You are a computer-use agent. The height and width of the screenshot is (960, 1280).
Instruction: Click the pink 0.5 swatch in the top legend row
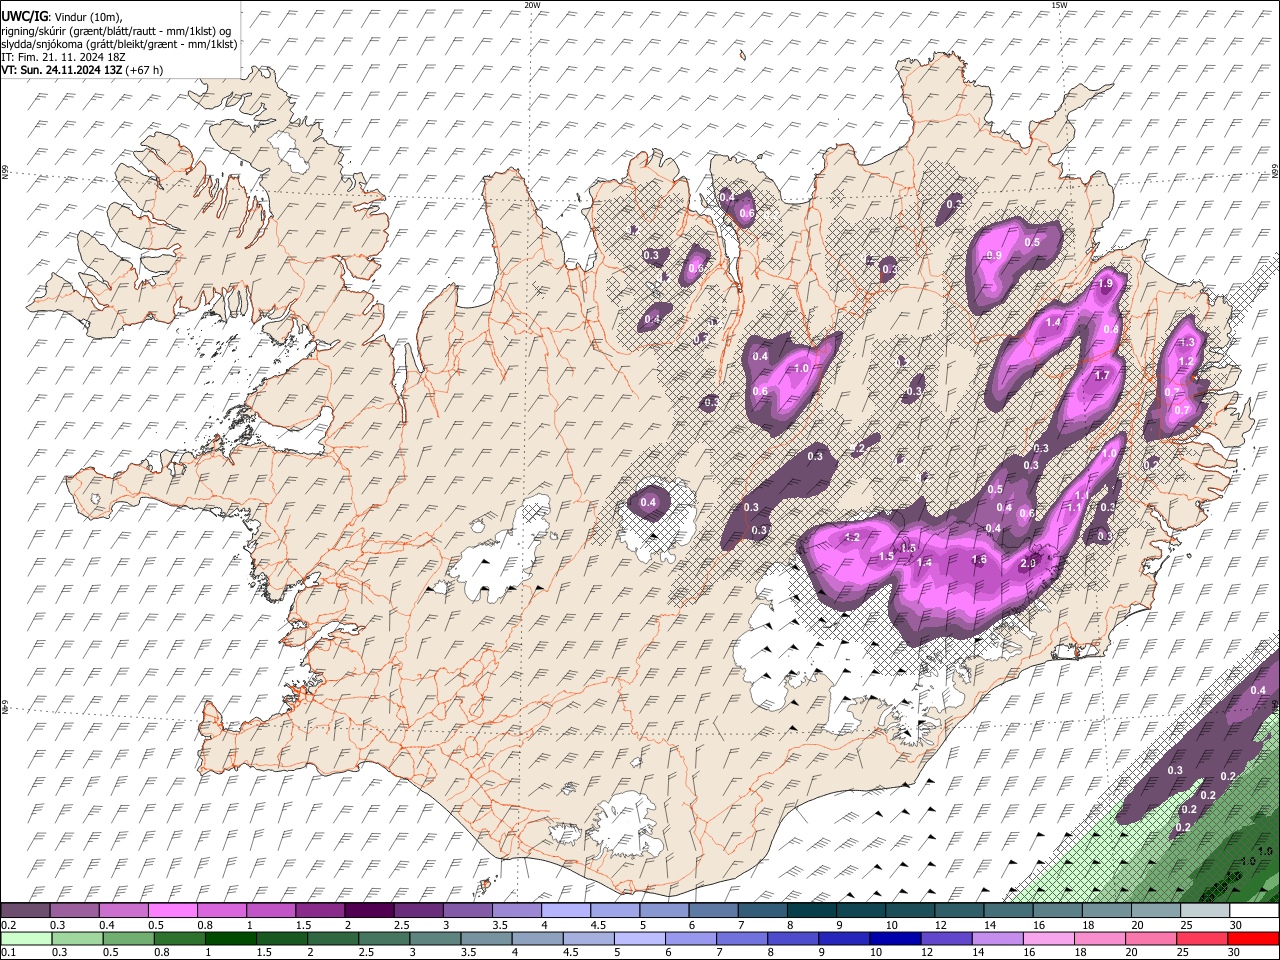point(172,911)
